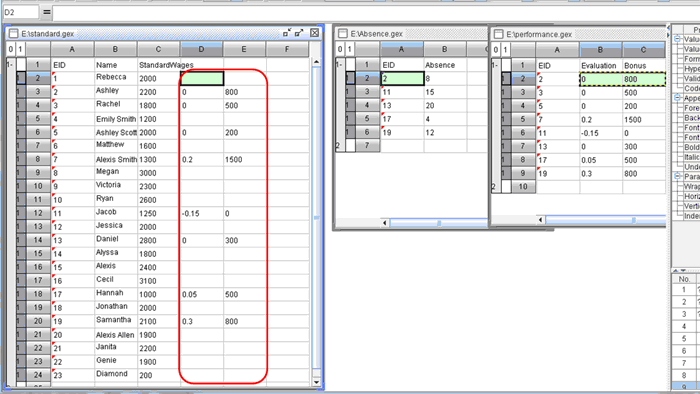Click the cell containing 'Emily Smith'
This screenshot has width=700, height=394.
point(116,119)
